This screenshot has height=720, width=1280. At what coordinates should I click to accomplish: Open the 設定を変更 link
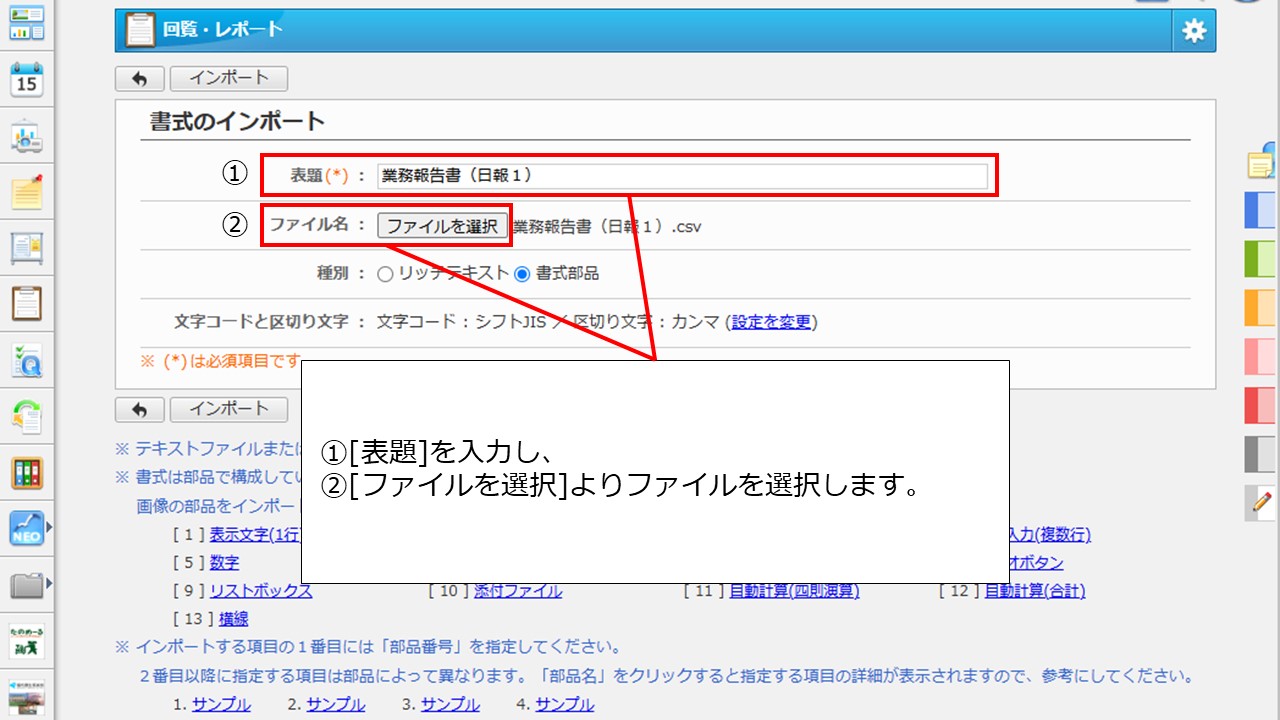pos(771,322)
